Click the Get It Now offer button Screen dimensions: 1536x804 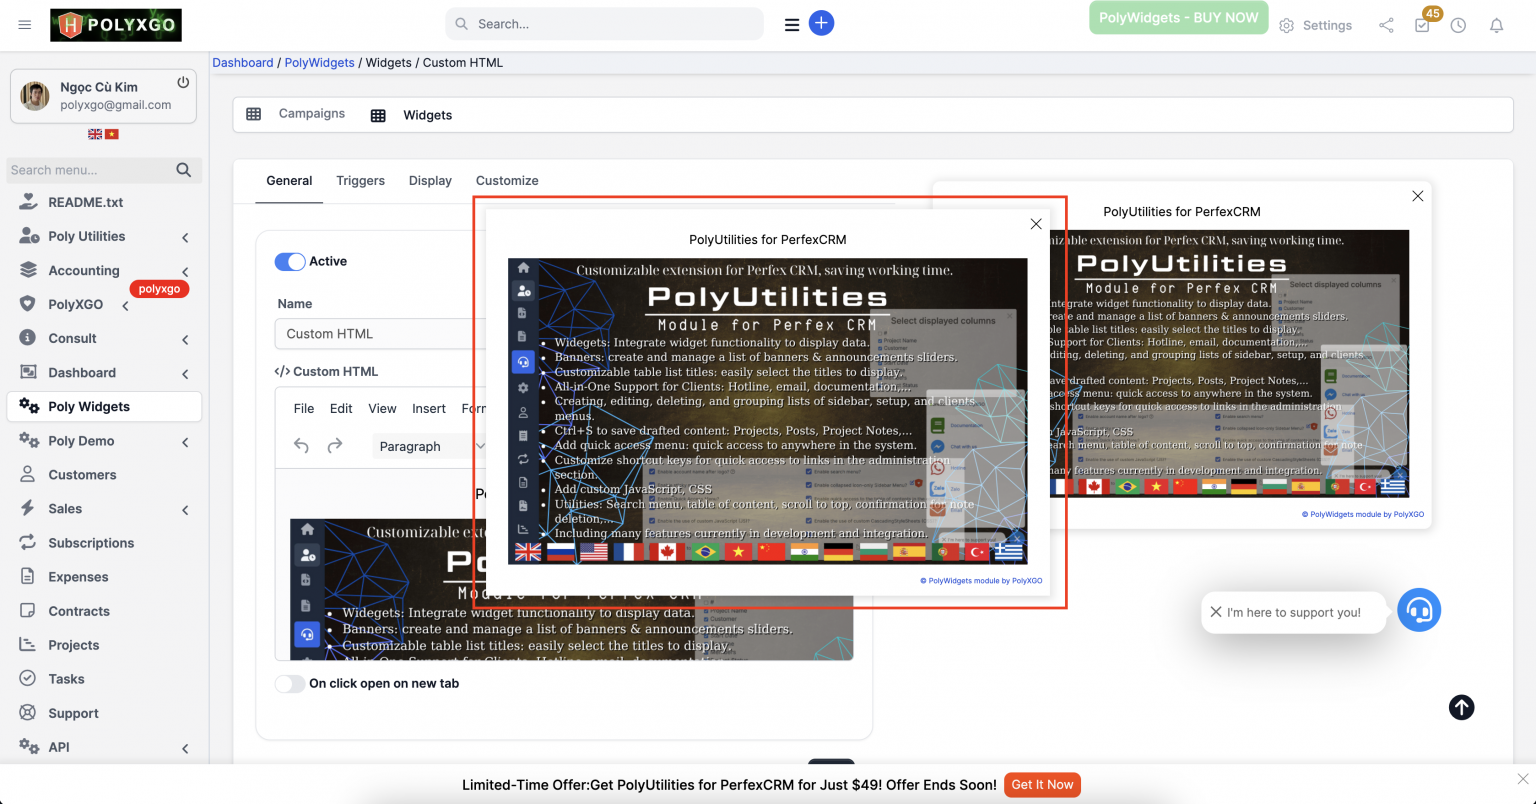1042,784
